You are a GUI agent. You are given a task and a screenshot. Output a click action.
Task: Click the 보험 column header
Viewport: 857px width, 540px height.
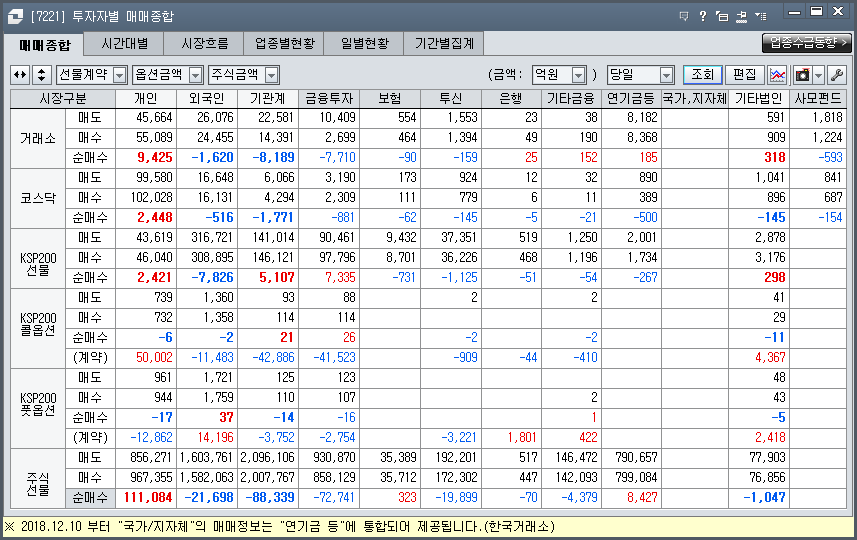[x=390, y=98]
